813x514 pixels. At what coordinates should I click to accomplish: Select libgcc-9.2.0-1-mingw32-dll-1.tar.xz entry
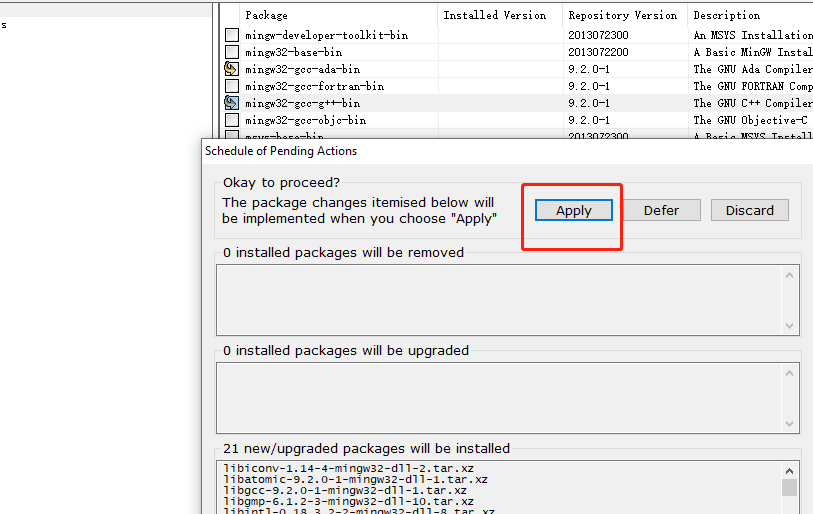coord(345,490)
